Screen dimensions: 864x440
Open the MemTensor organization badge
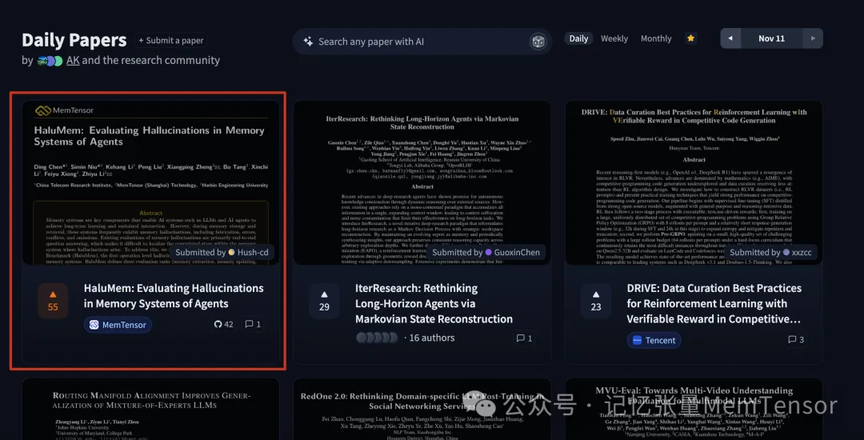click(117, 325)
